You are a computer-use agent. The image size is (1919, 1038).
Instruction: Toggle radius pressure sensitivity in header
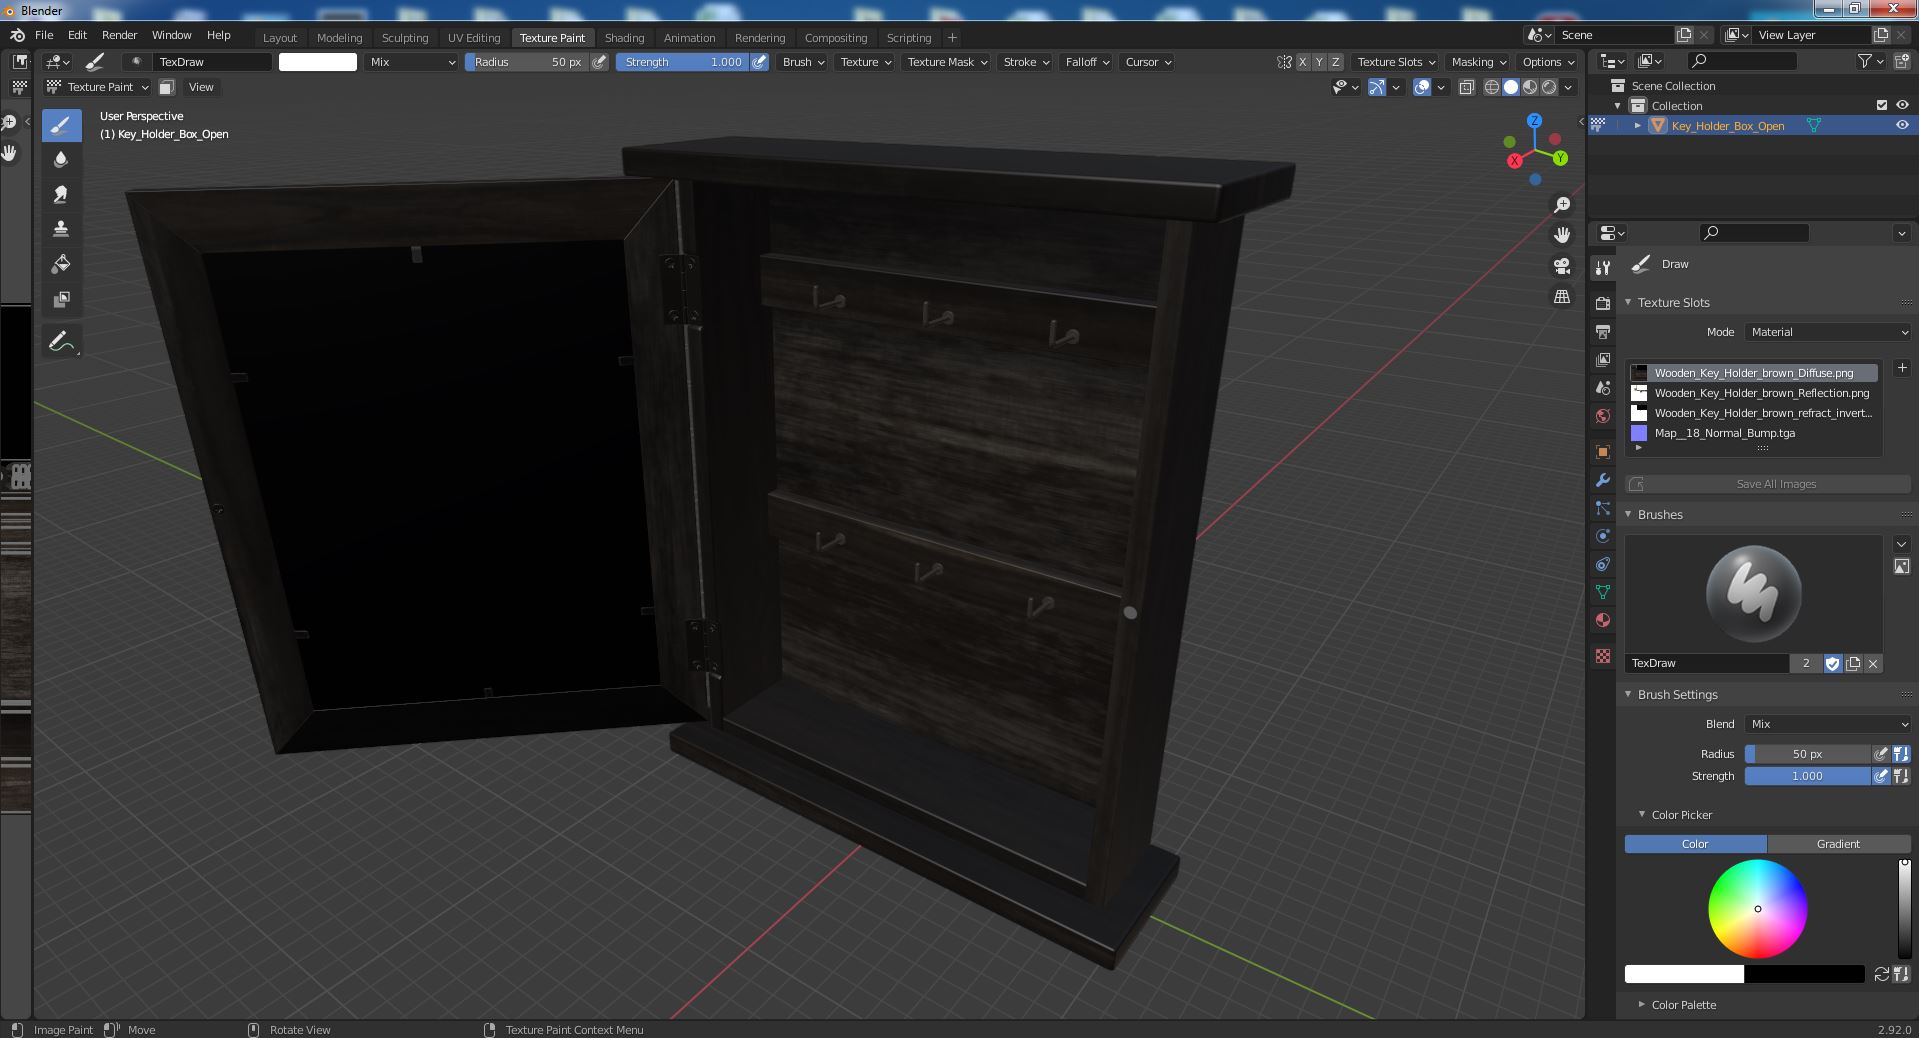[x=599, y=62]
